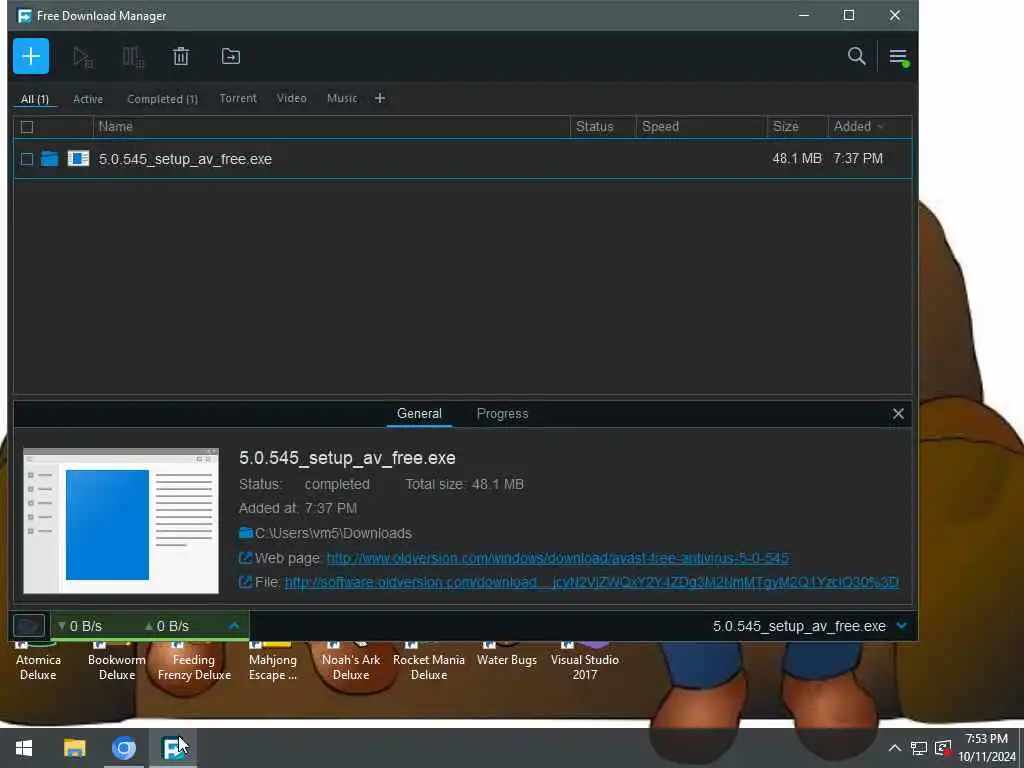Click the network tray icon

pos(918,748)
